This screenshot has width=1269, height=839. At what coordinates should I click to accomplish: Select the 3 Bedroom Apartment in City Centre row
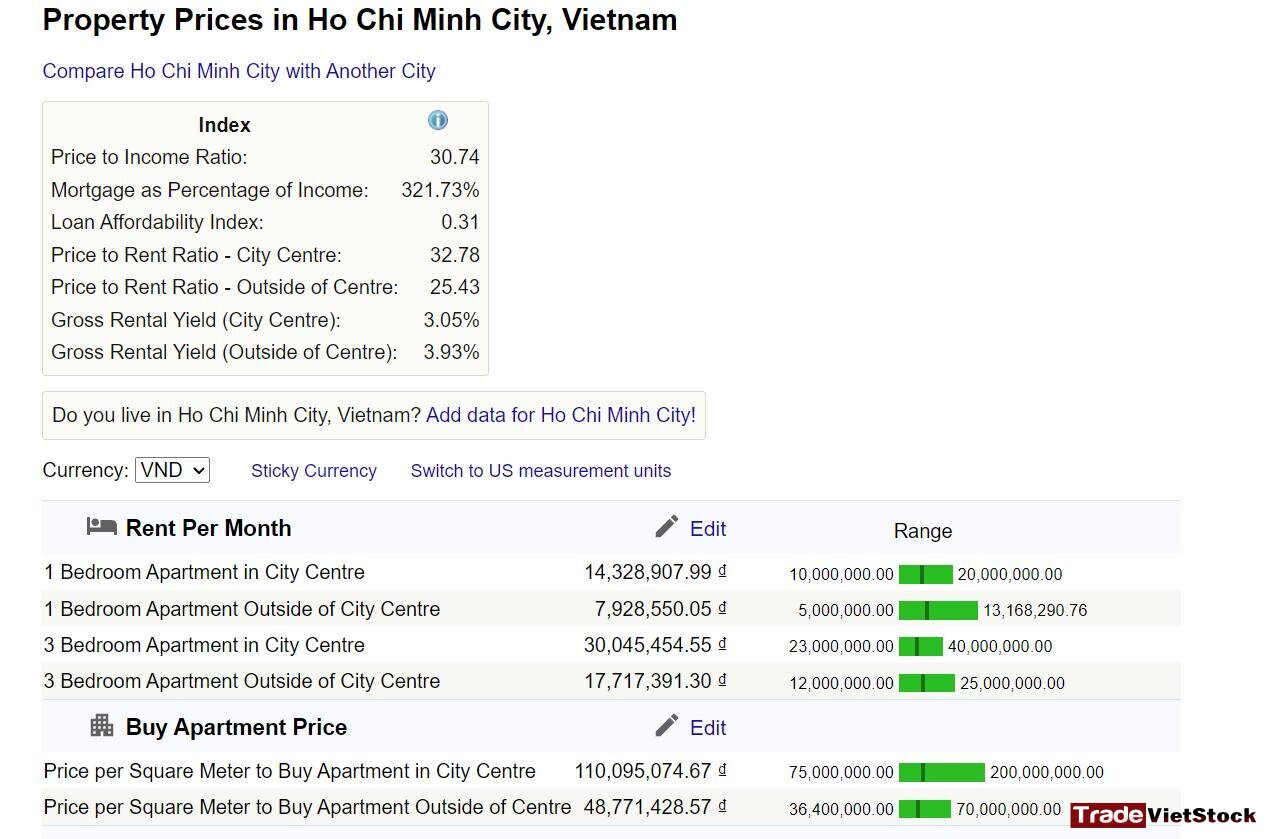[x=611, y=645]
